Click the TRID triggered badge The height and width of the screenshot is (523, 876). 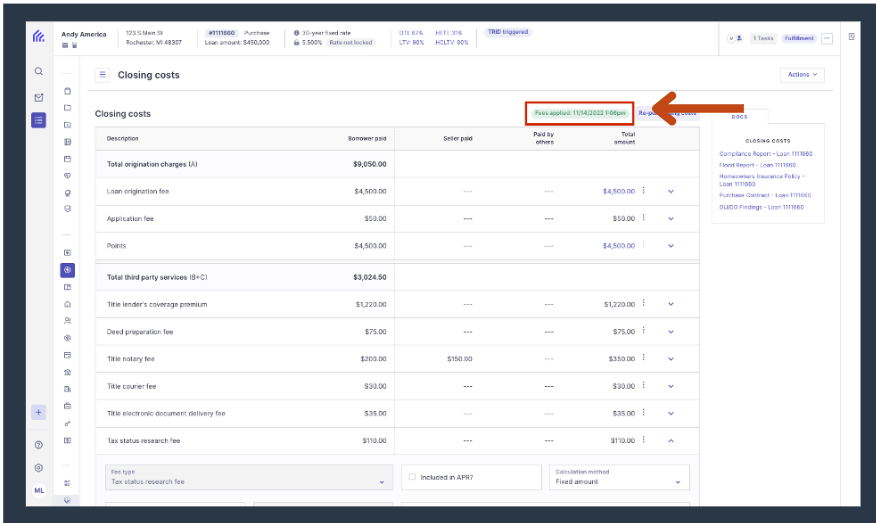click(x=507, y=32)
